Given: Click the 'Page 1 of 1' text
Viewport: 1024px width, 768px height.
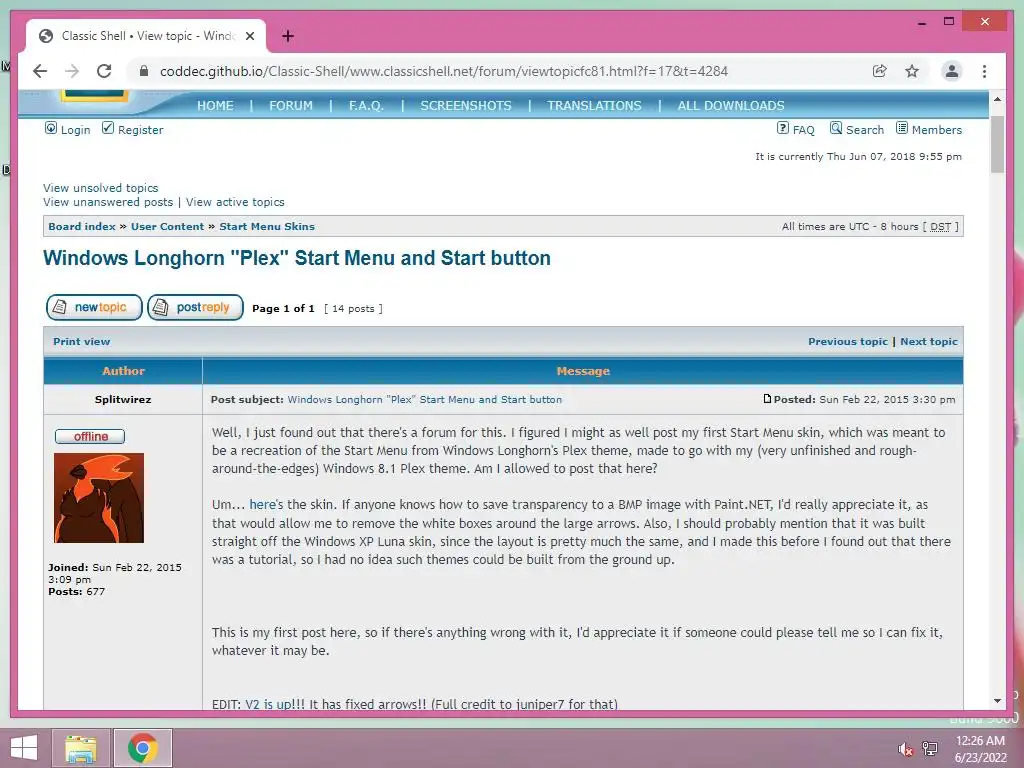Looking at the screenshot, I should (x=283, y=308).
